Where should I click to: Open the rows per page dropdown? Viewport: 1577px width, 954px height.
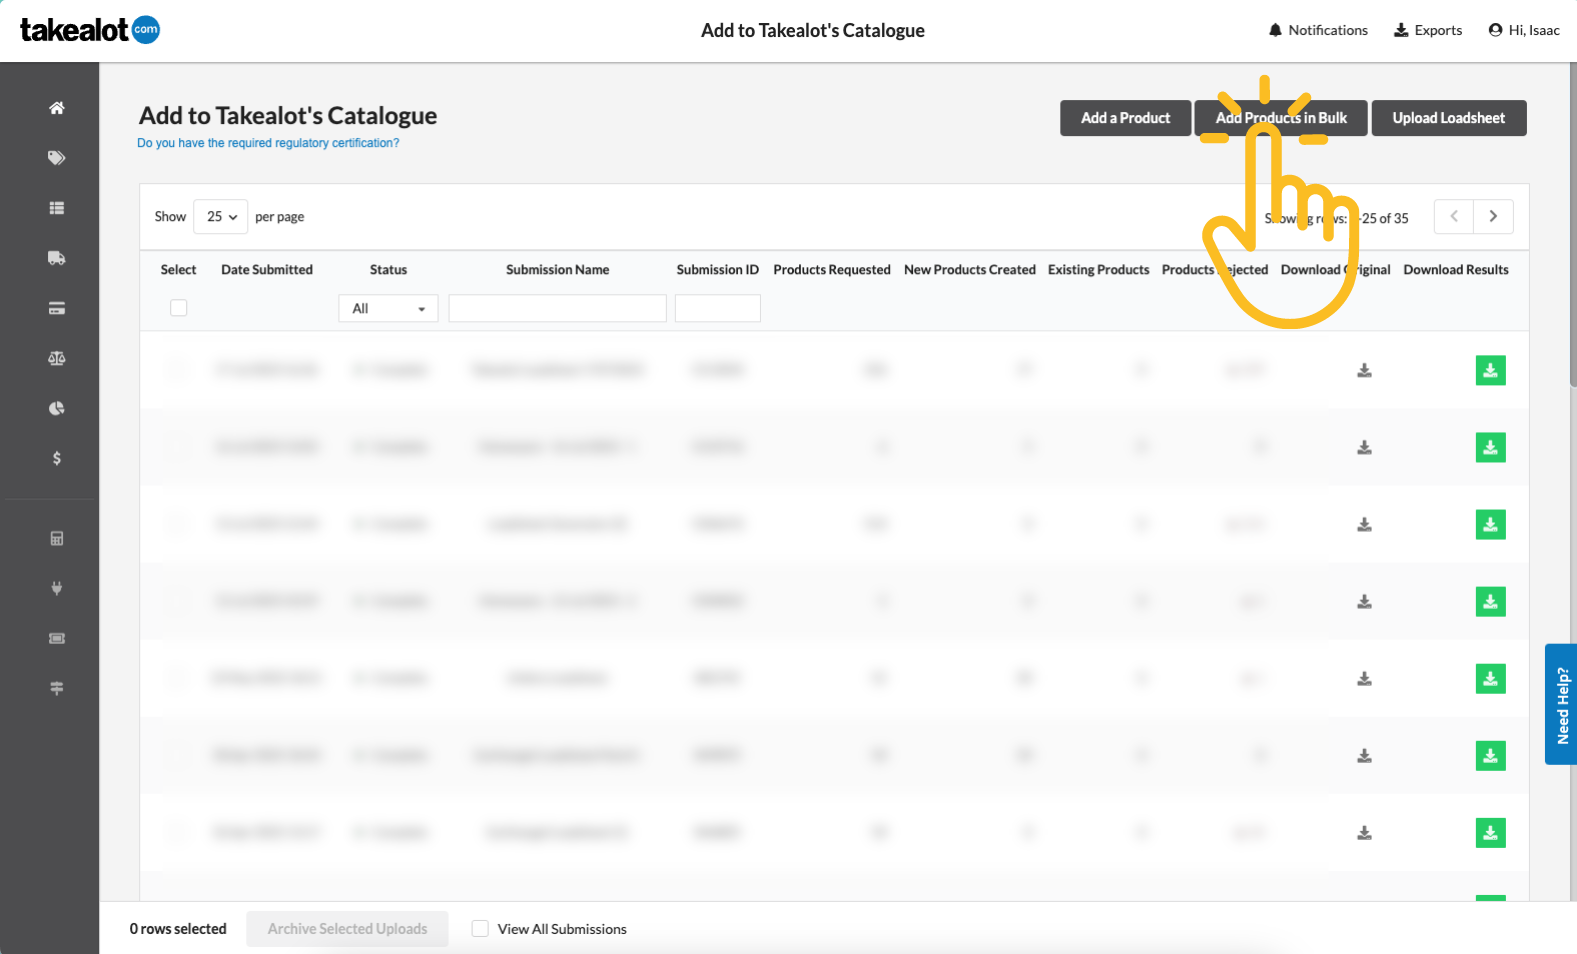coord(220,217)
